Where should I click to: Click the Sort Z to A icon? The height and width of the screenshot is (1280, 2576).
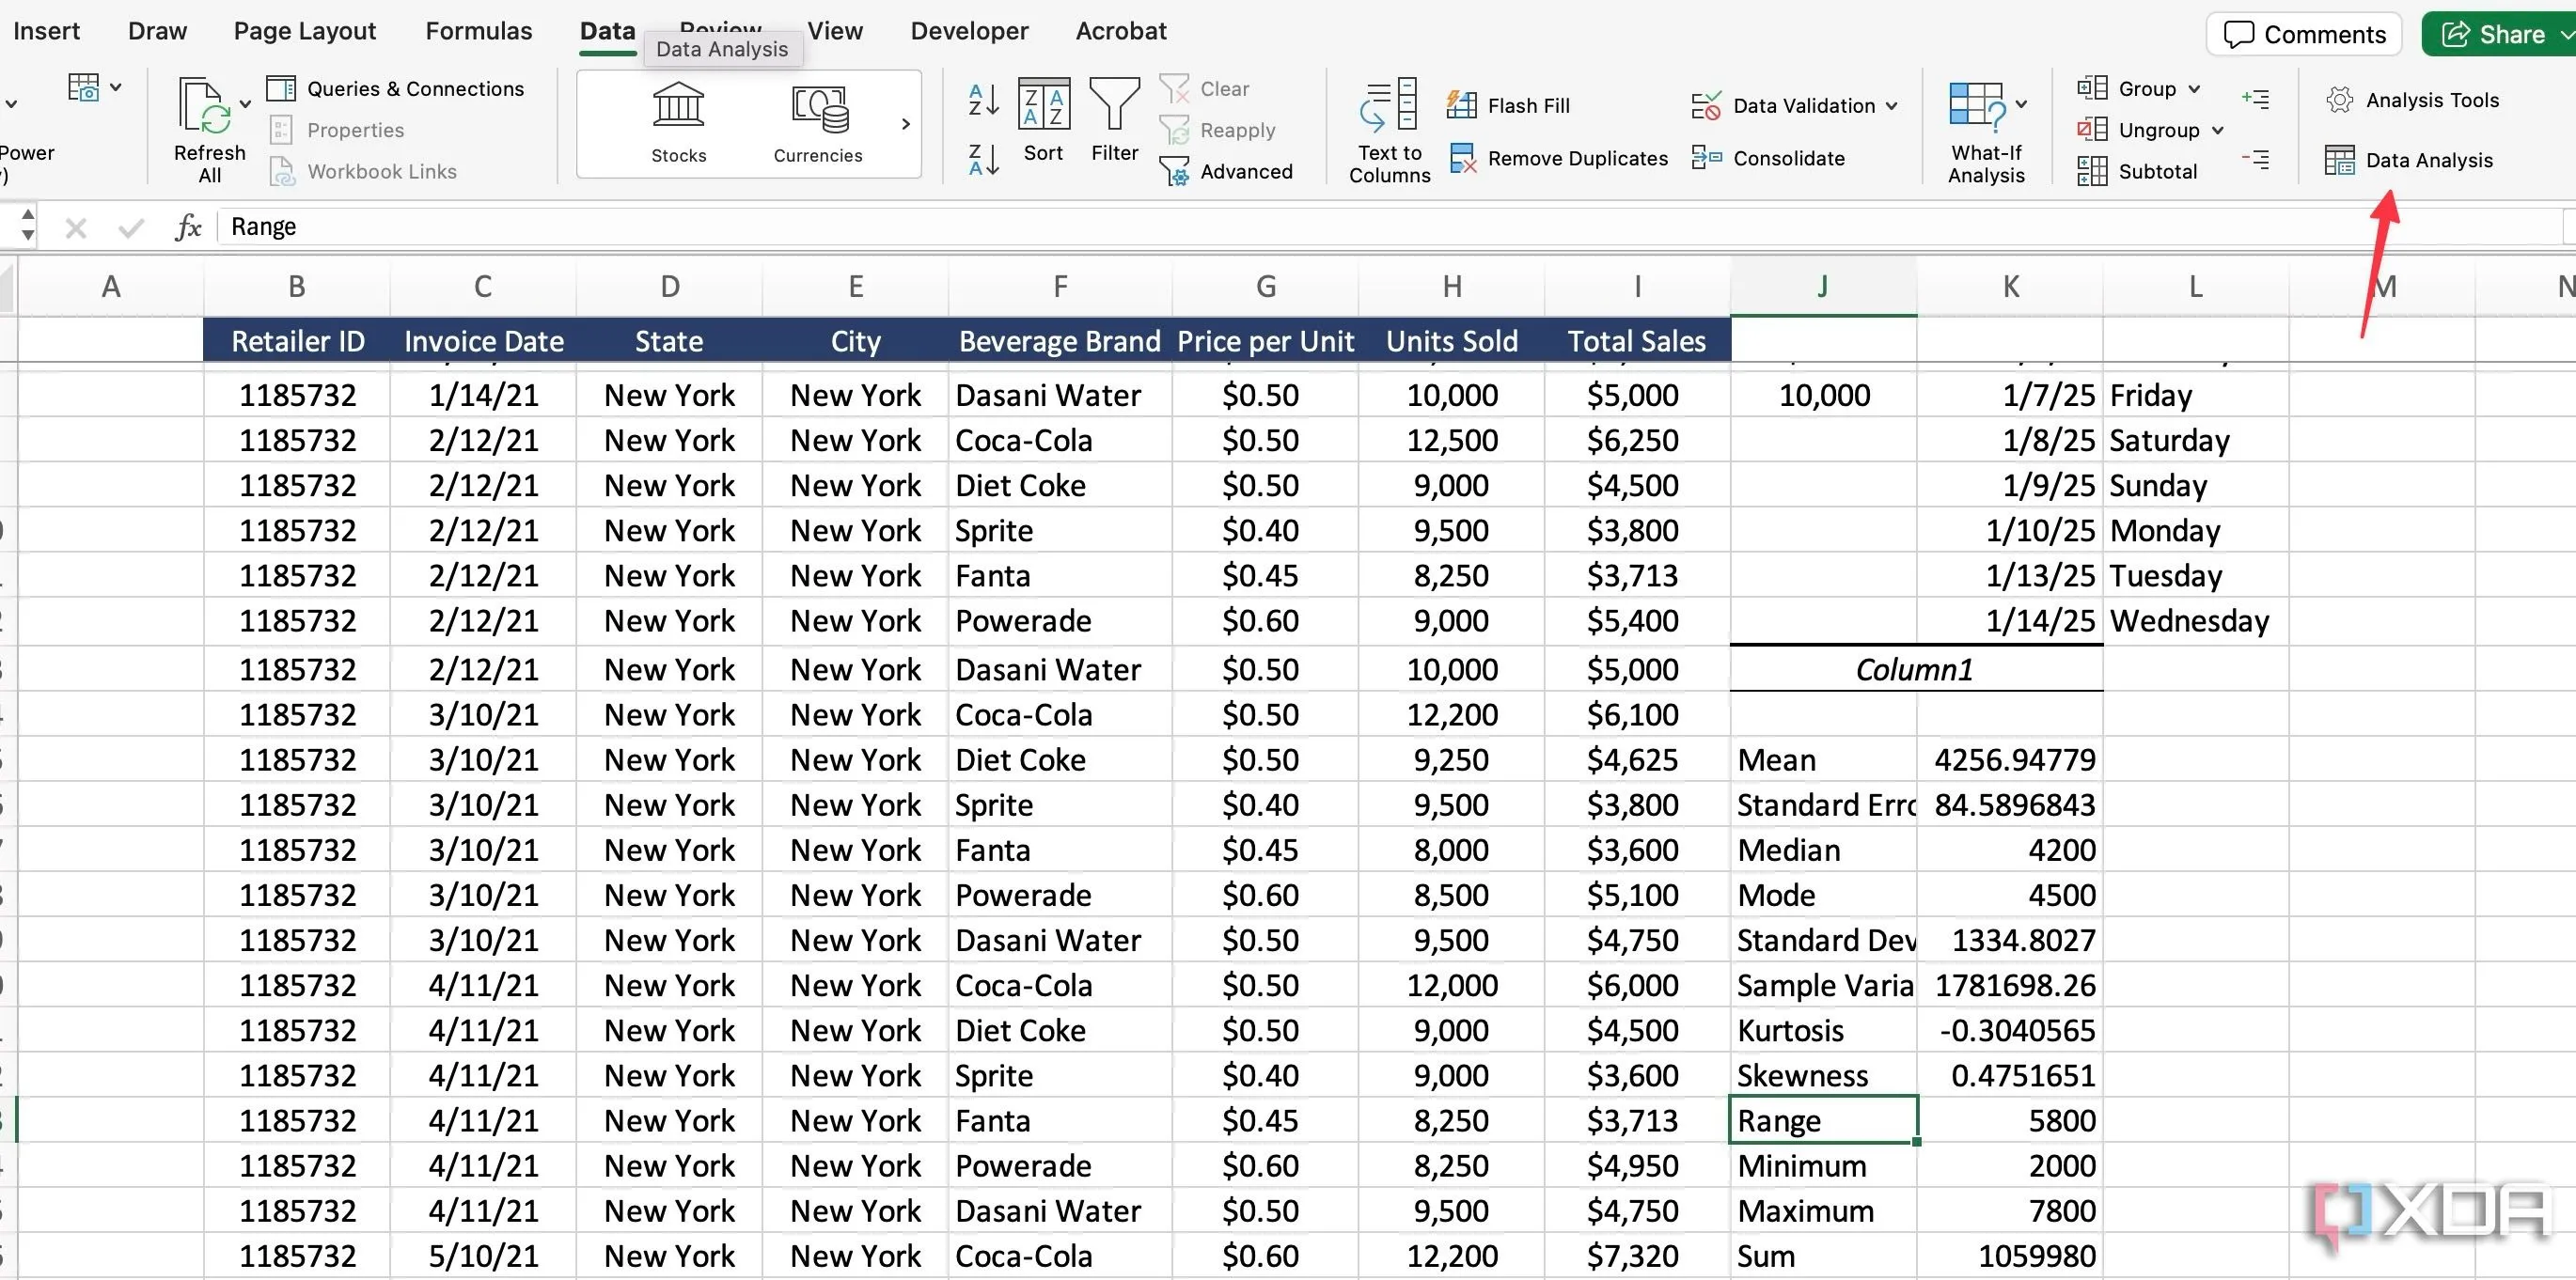983,160
